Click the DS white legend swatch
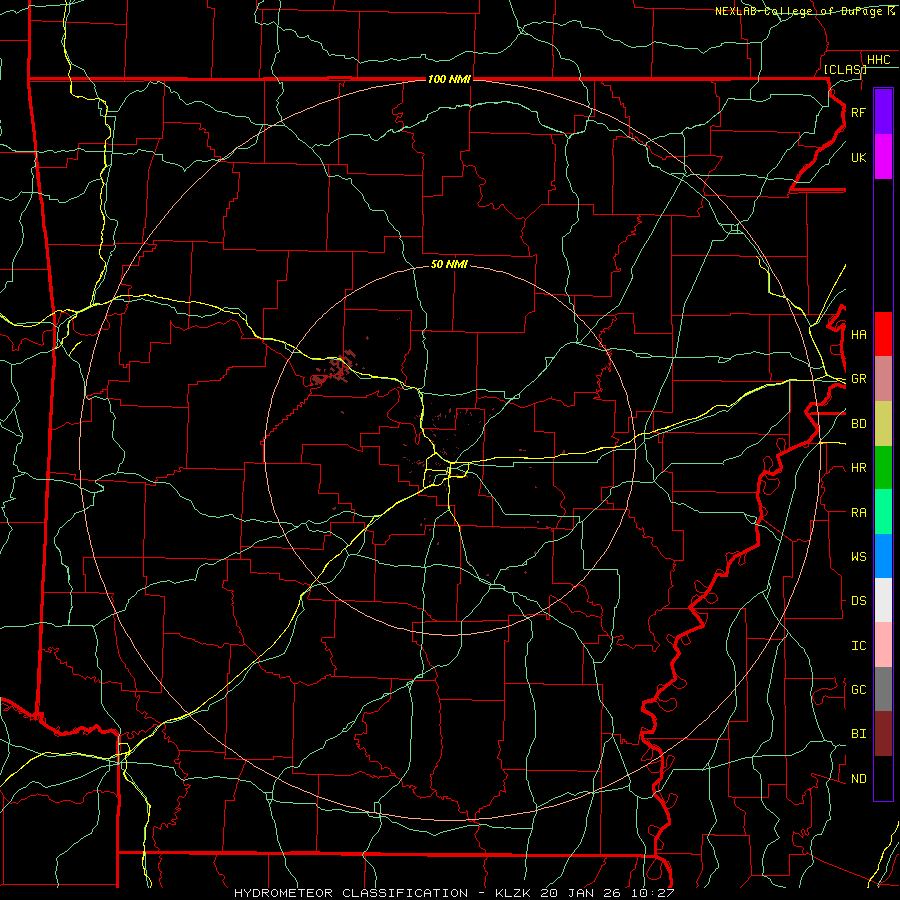The image size is (900, 900). 883,600
